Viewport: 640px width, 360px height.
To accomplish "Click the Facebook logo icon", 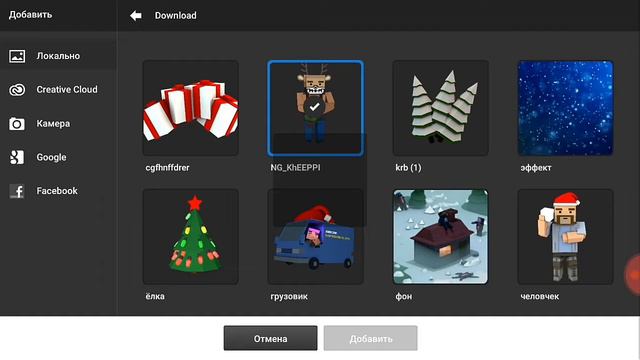I will click(17, 191).
